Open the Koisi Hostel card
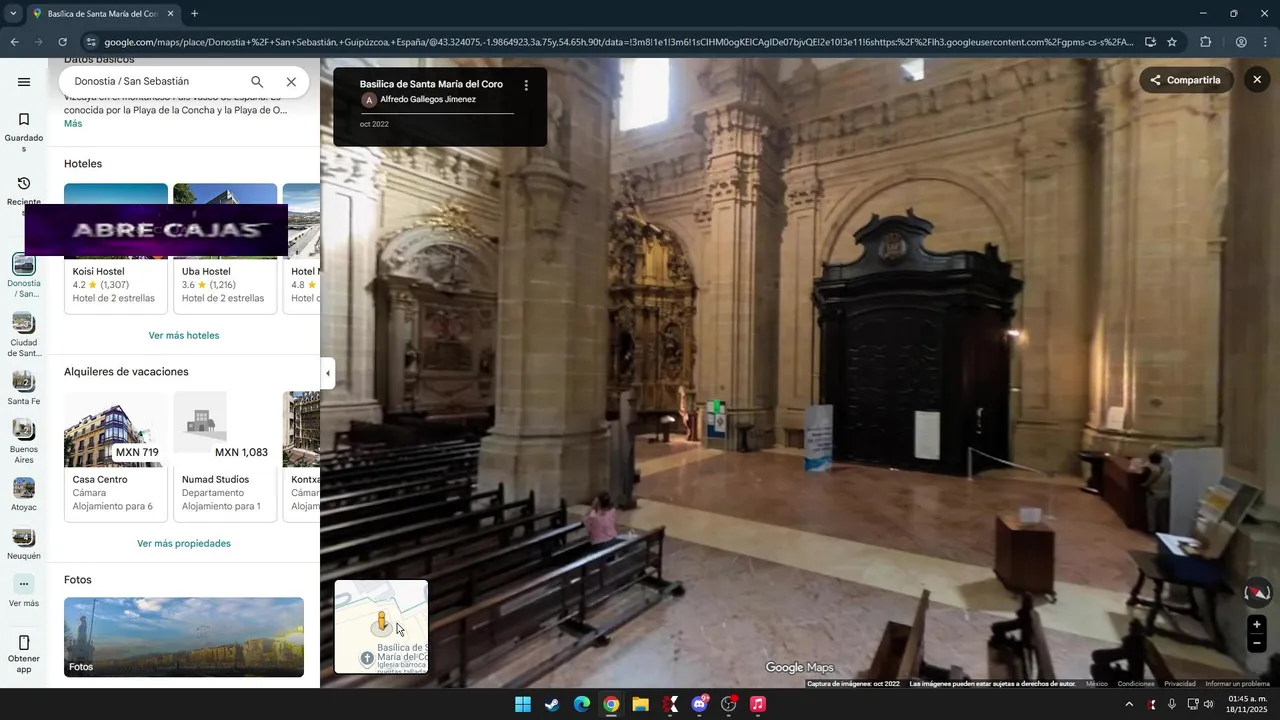The image size is (1280, 720). click(x=116, y=248)
